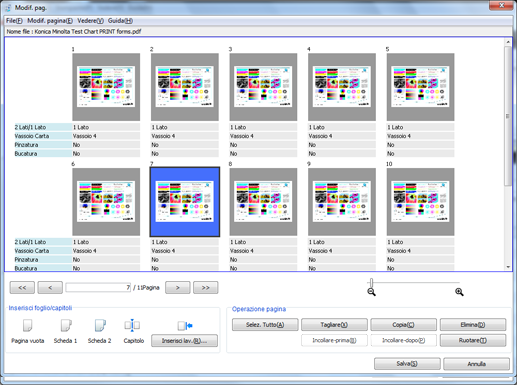
Task: Insert a blank page (Pagina vuota) icon
Action: [27, 325]
